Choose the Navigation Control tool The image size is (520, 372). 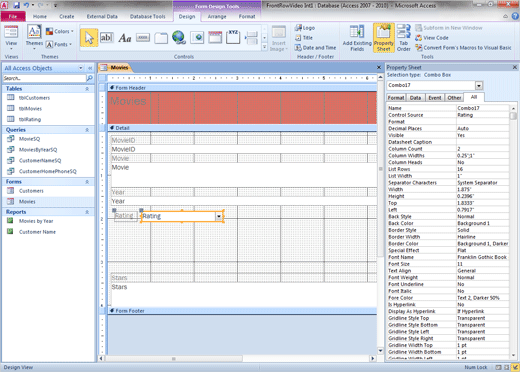pos(215,38)
